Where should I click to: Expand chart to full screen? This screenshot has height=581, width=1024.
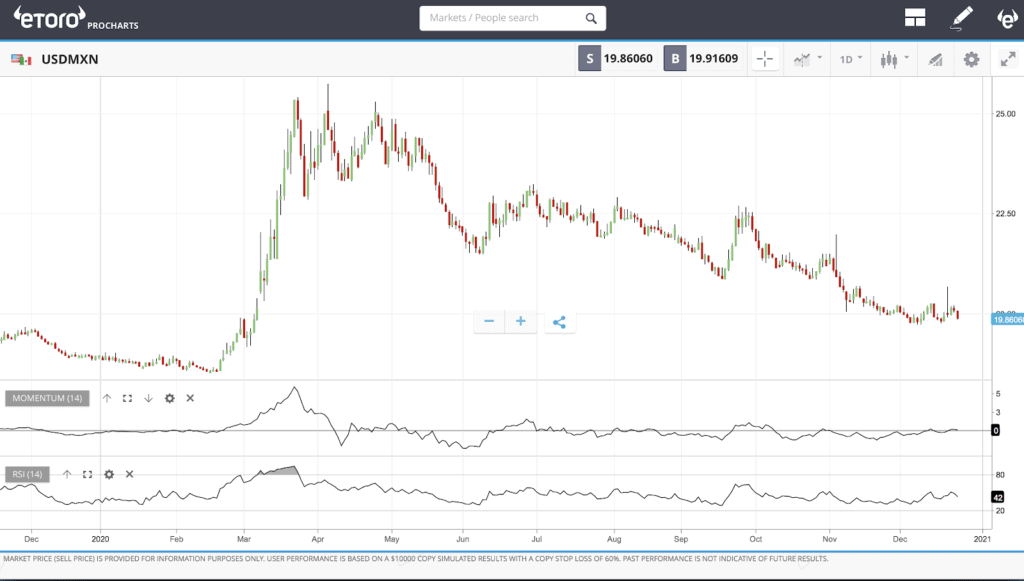pos(1008,59)
